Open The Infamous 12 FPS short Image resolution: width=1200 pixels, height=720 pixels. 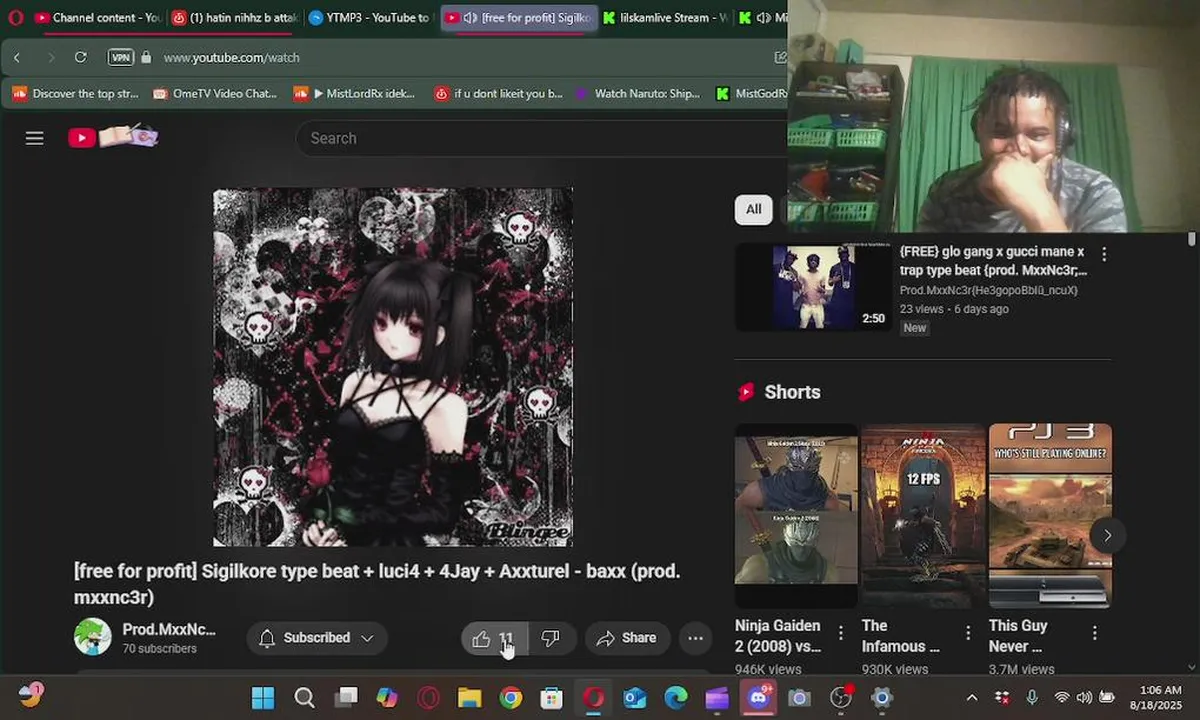coord(923,515)
